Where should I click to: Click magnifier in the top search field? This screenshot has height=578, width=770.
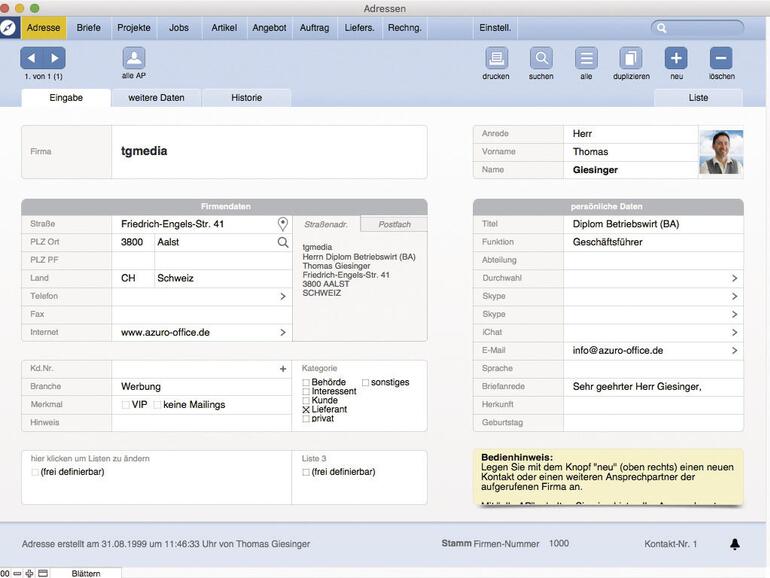tap(661, 28)
